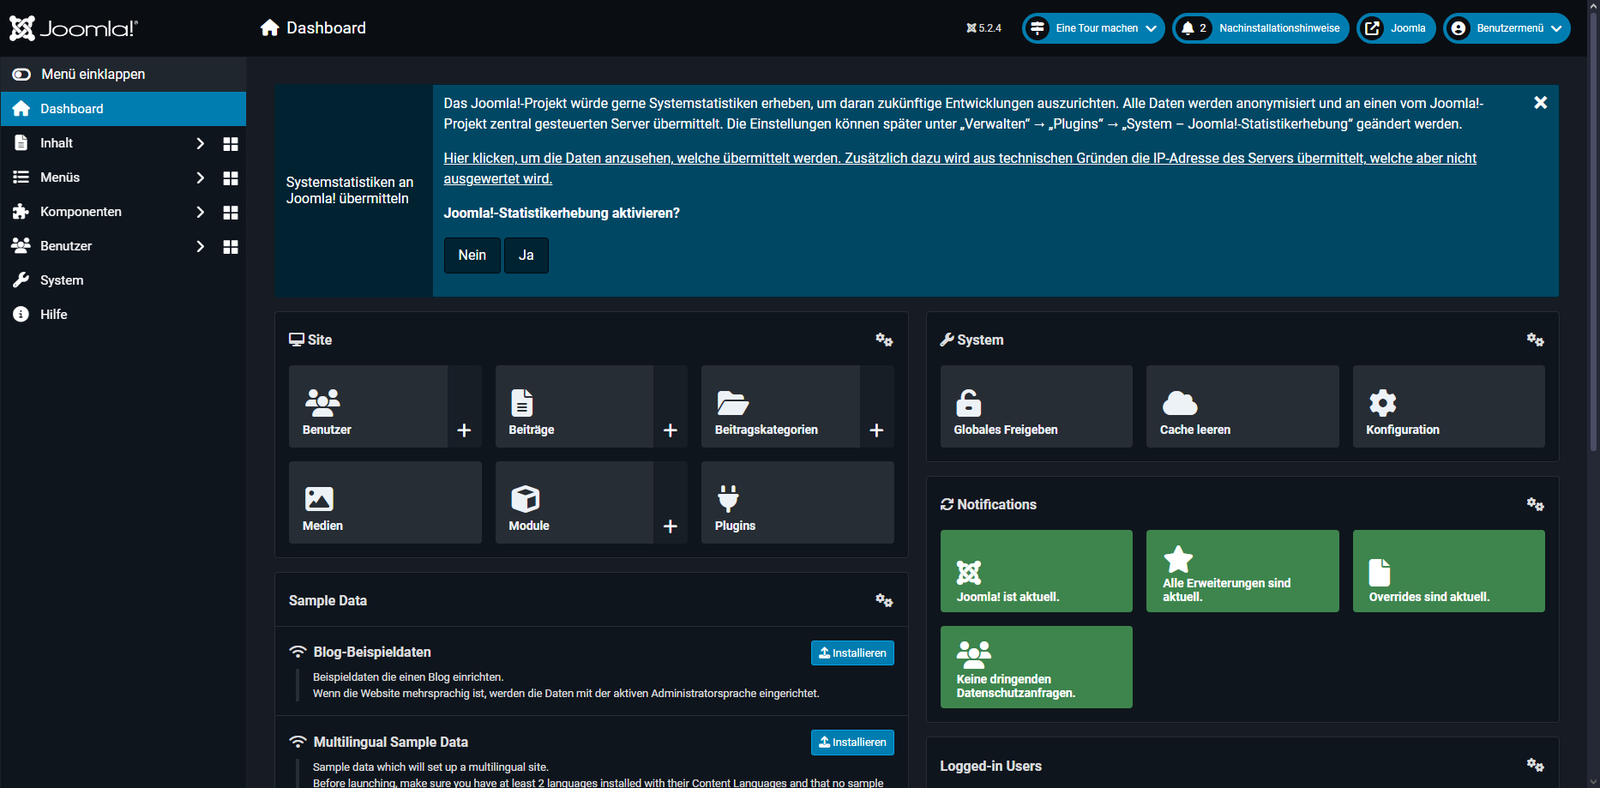Expand the Menüs submenu chevron
Viewport: 1600px width, 788px height.
tap(200, 178)
